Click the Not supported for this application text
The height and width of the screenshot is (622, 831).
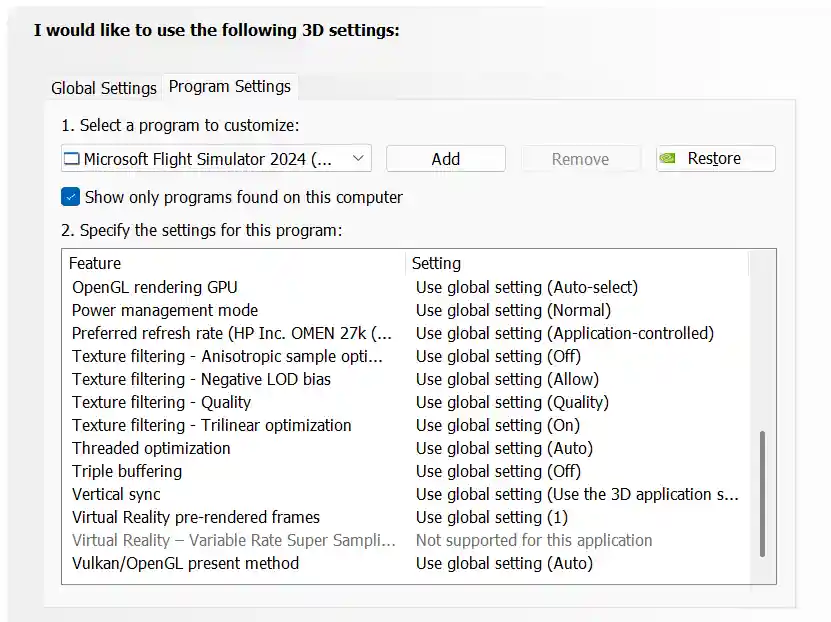pyautogui.click(x=534, y=540)
